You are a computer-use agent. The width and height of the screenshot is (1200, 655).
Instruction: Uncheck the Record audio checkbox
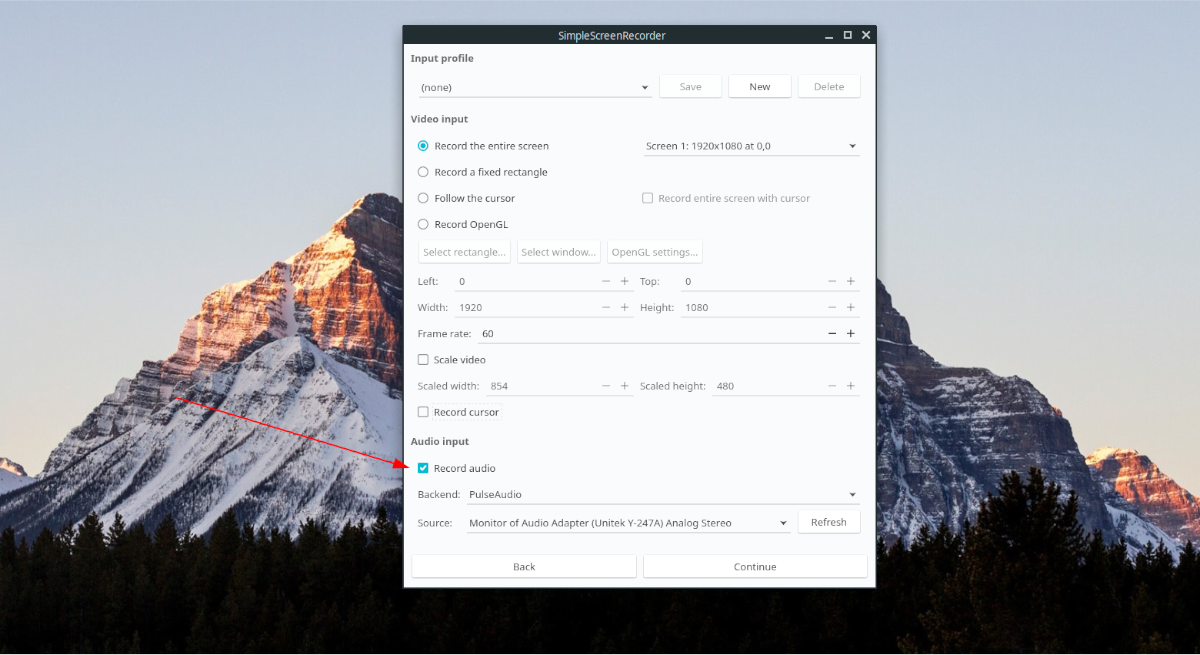[456, 468]
